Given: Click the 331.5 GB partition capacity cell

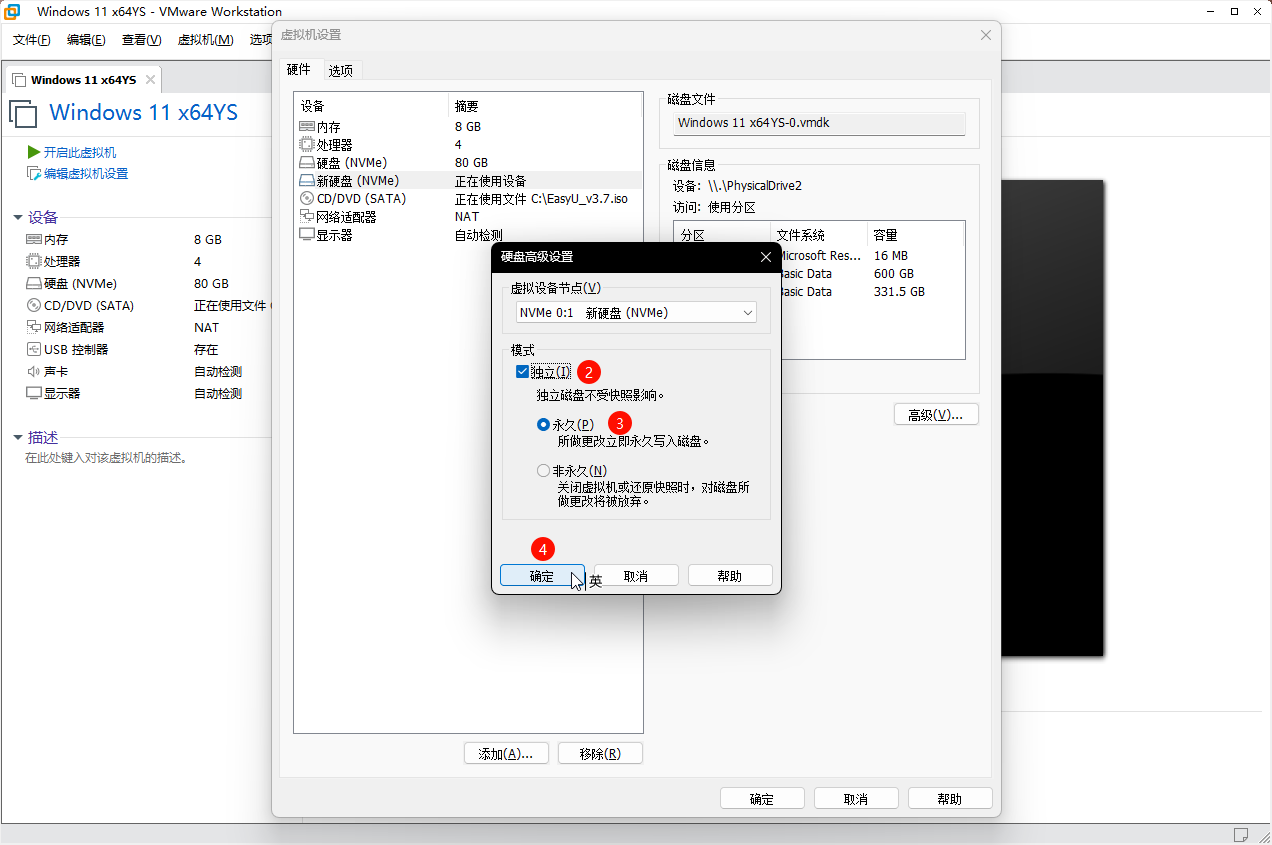Looking at the screenshot, I should click(x=899, y=292).
